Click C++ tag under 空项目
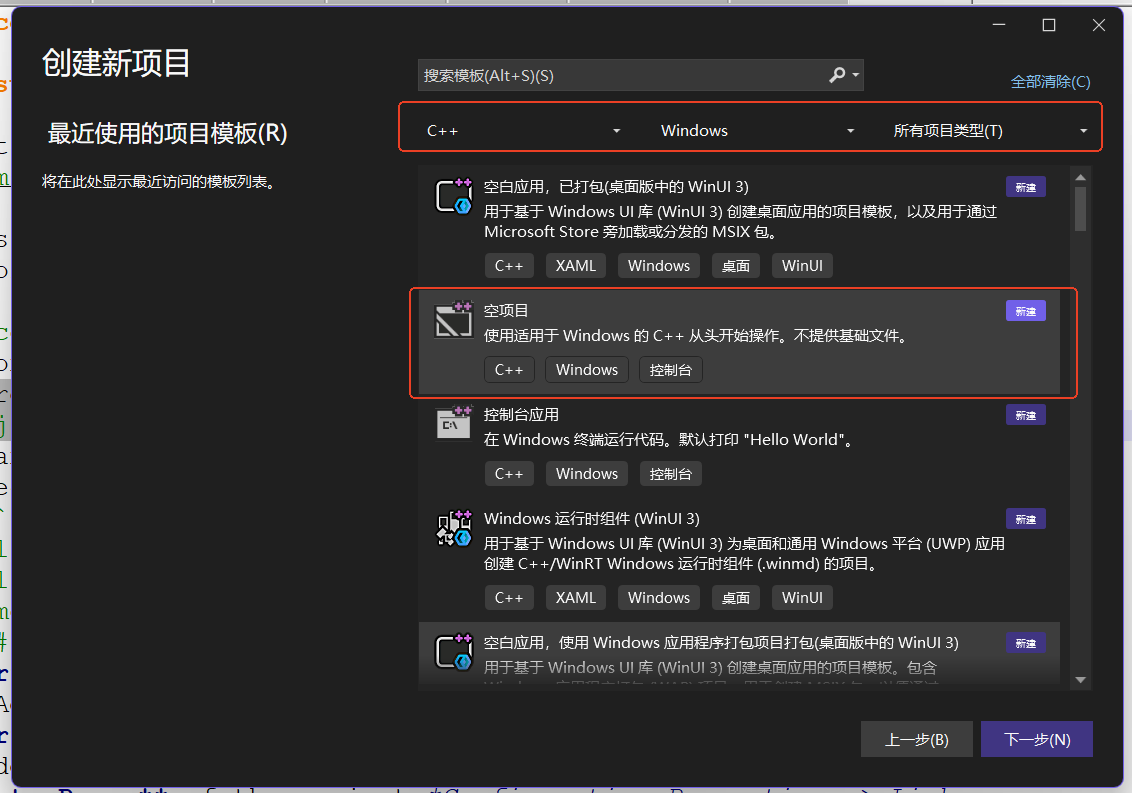 pos(509,370)
